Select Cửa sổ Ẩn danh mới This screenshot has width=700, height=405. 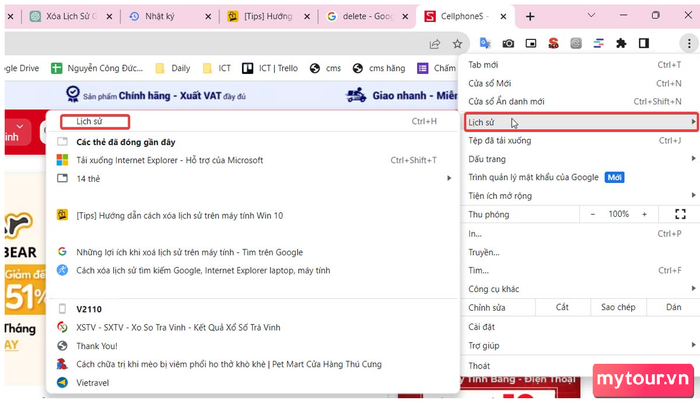[579, 102]
